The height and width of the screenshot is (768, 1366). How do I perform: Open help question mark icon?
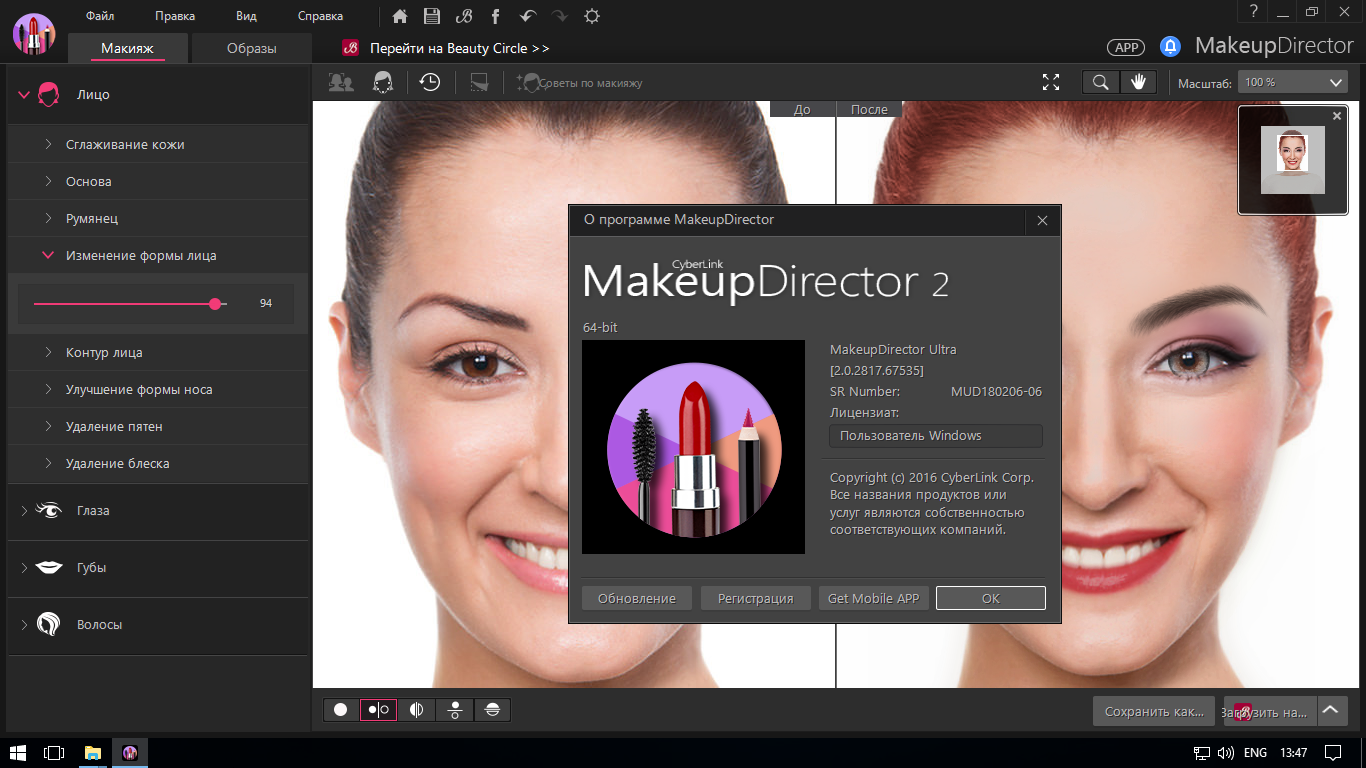tap(1252, 11)
